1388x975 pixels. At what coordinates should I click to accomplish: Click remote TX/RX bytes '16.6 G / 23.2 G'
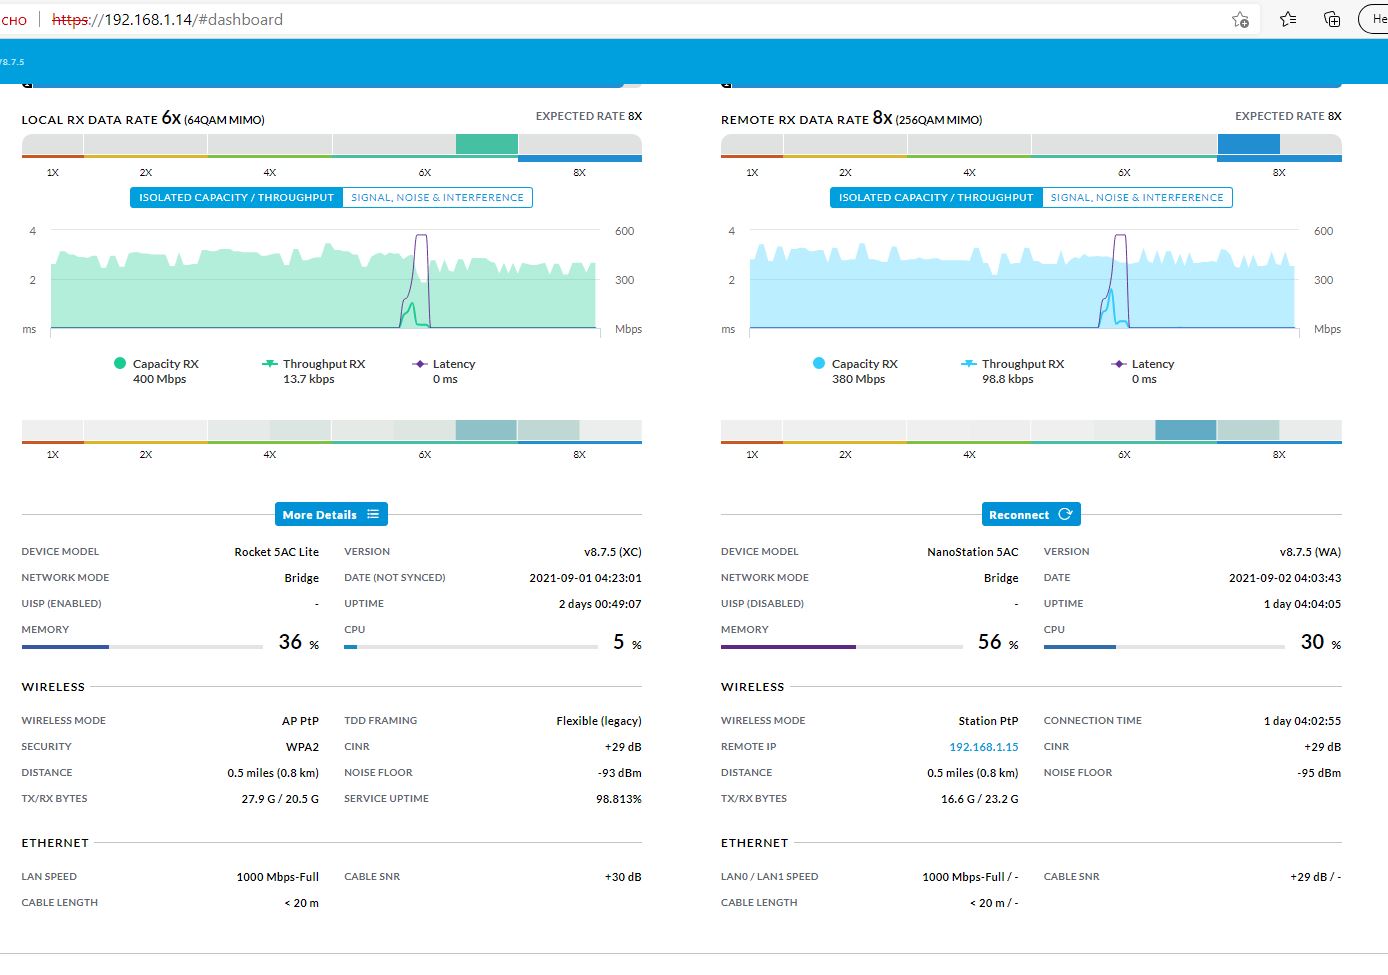pyautogui.click(x=980, y=799)
